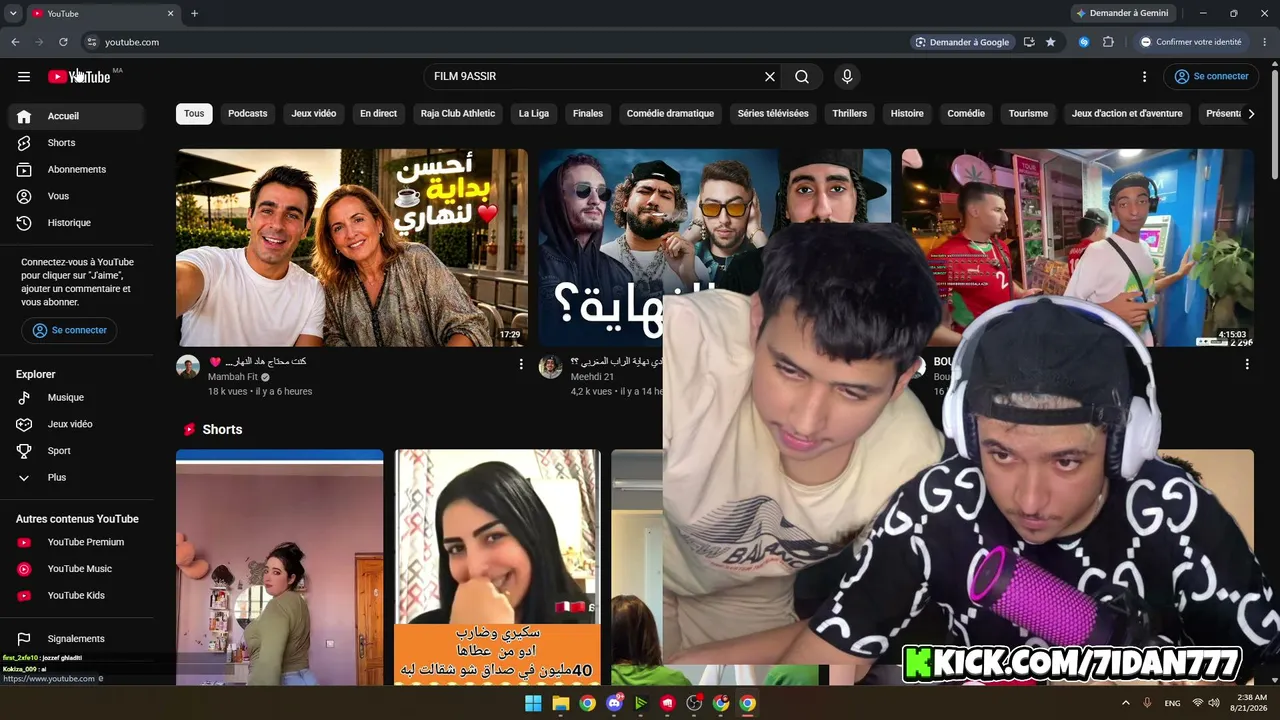Select the Séries télévisées chip
1280x720 pixels.
[773, 114]
